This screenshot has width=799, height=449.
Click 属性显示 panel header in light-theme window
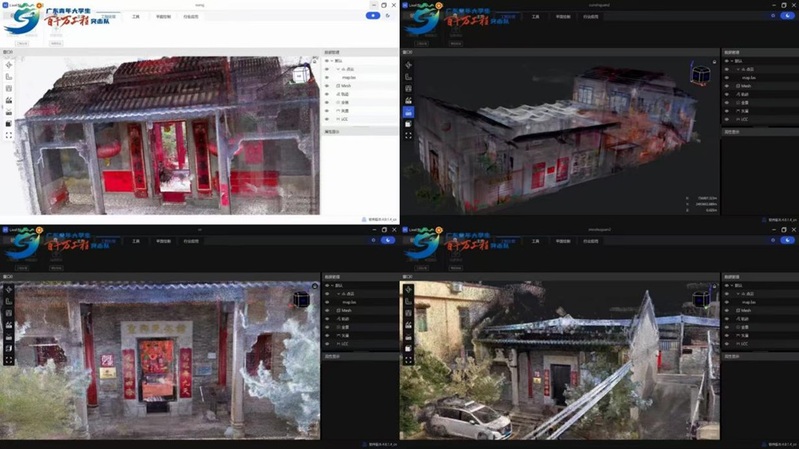pyautogui.click(x=360, y=131)
